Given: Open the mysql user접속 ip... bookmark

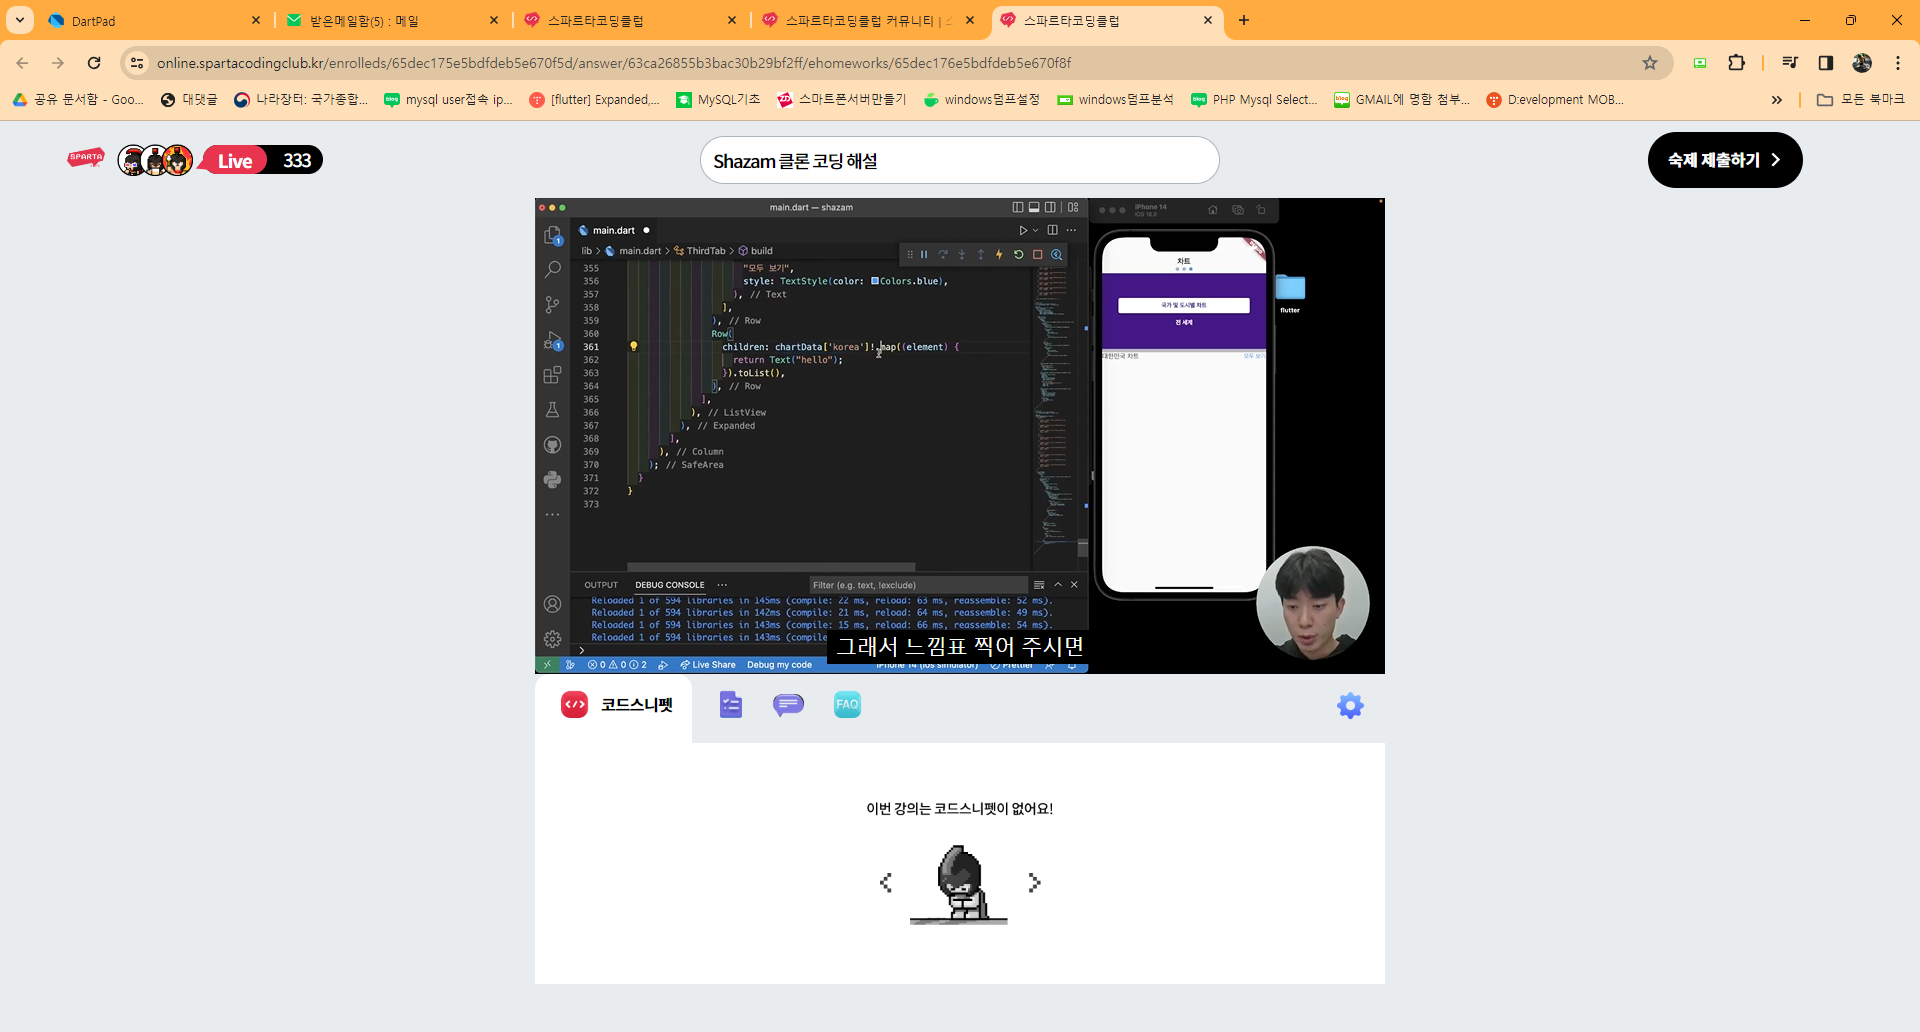Looking at the screenshot, I should click(x=448, y=100).
